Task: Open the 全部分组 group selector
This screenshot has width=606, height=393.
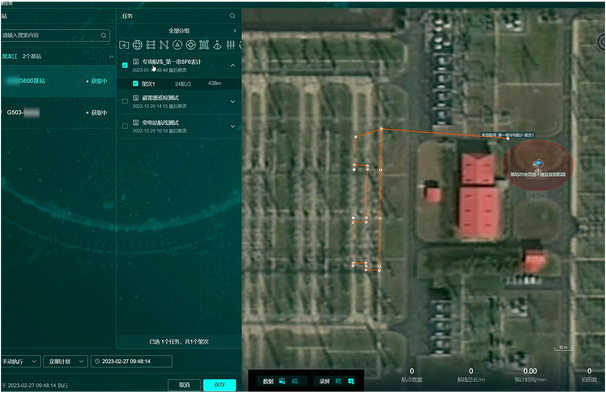Action: [179, 31]
